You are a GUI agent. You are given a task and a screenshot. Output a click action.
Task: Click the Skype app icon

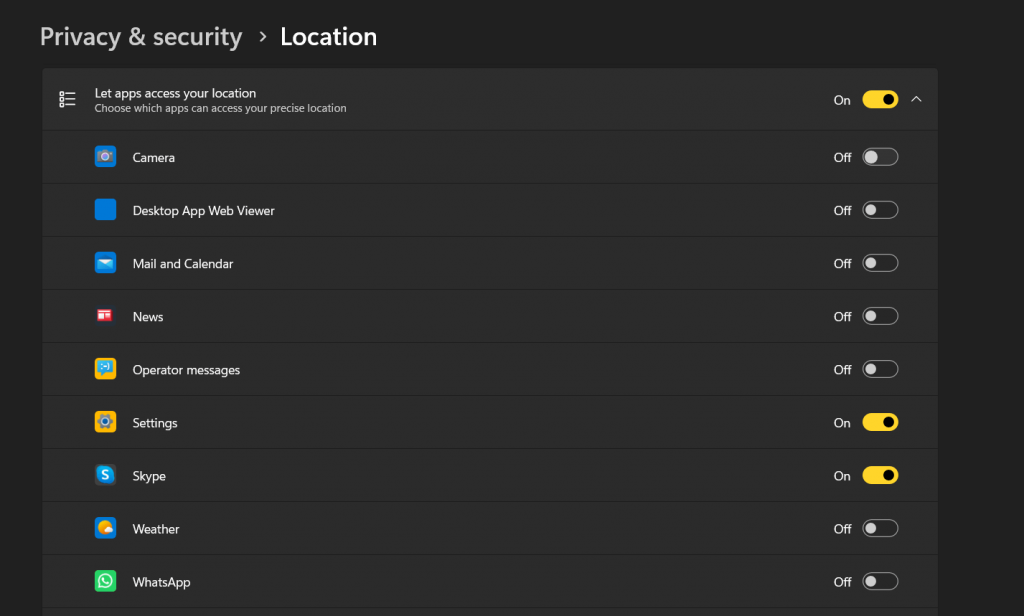pos(105,474)
